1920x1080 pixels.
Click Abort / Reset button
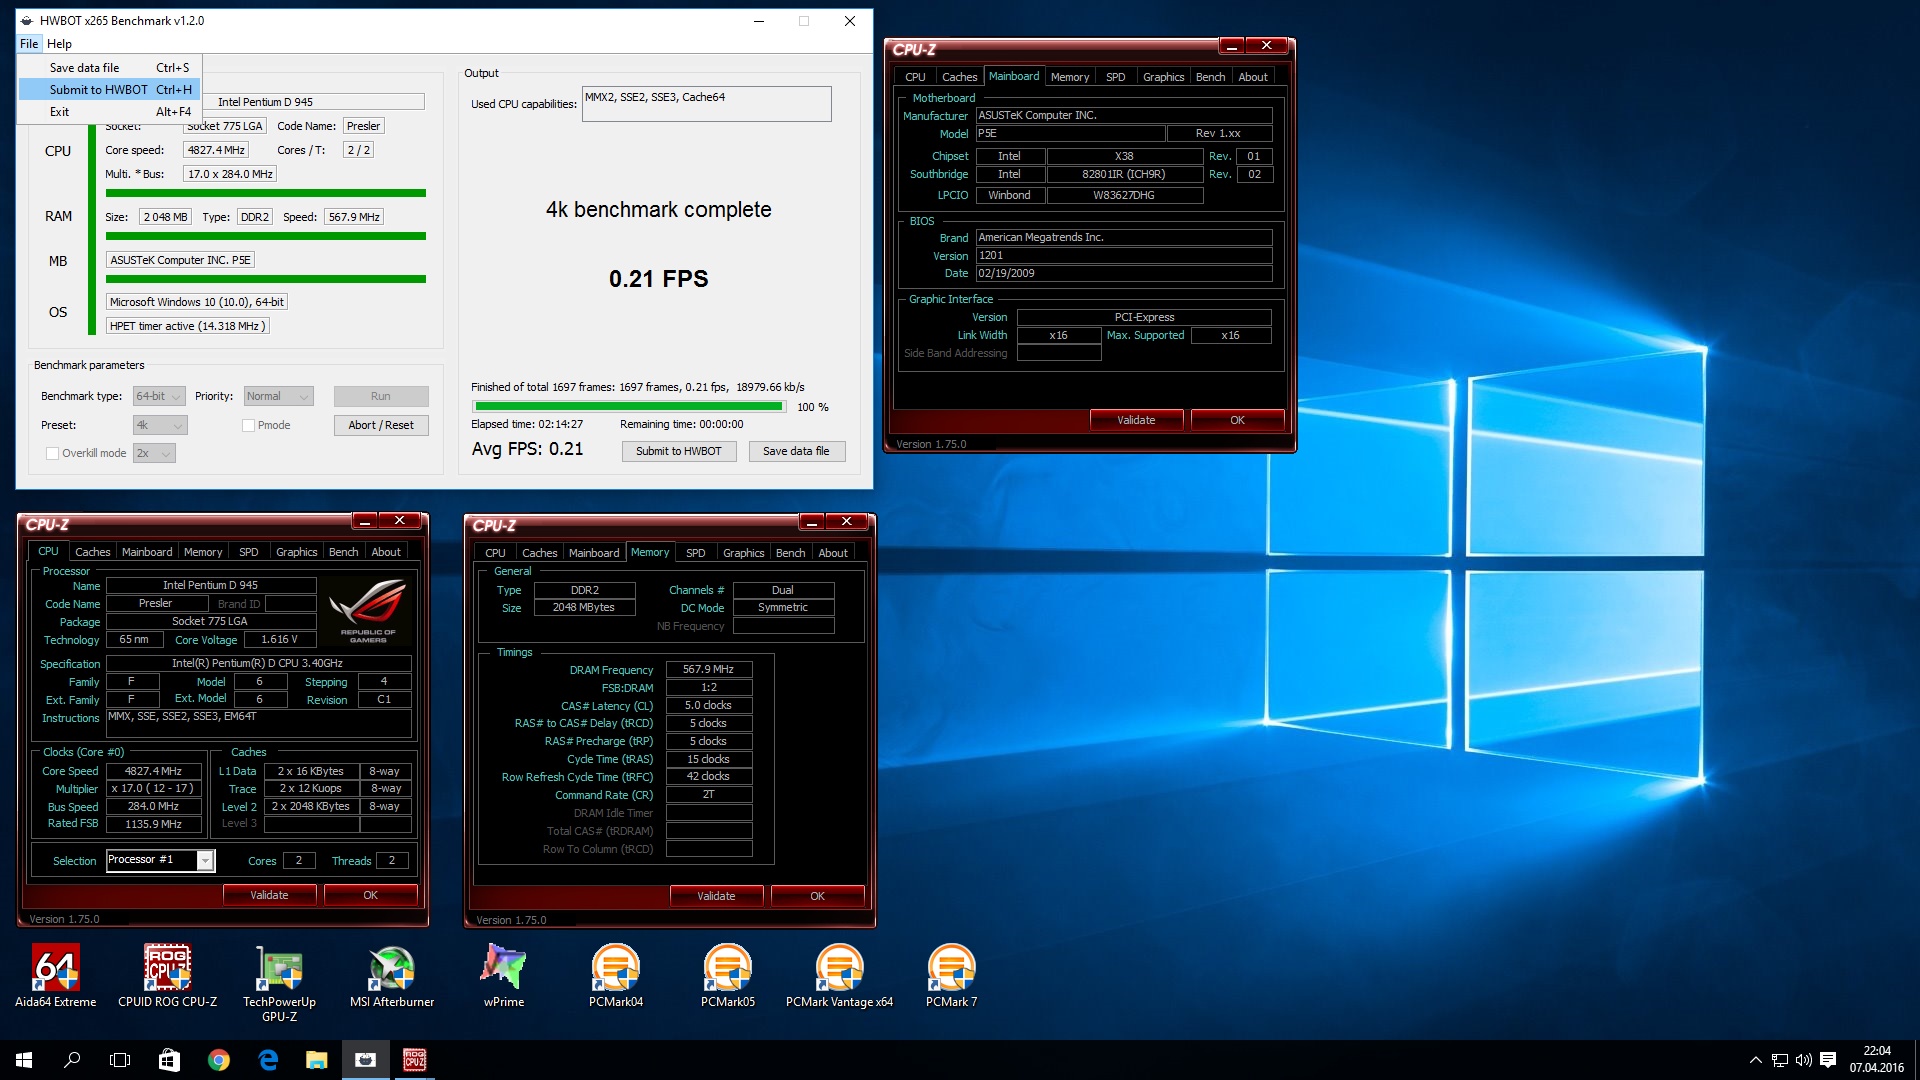[381, 425]
